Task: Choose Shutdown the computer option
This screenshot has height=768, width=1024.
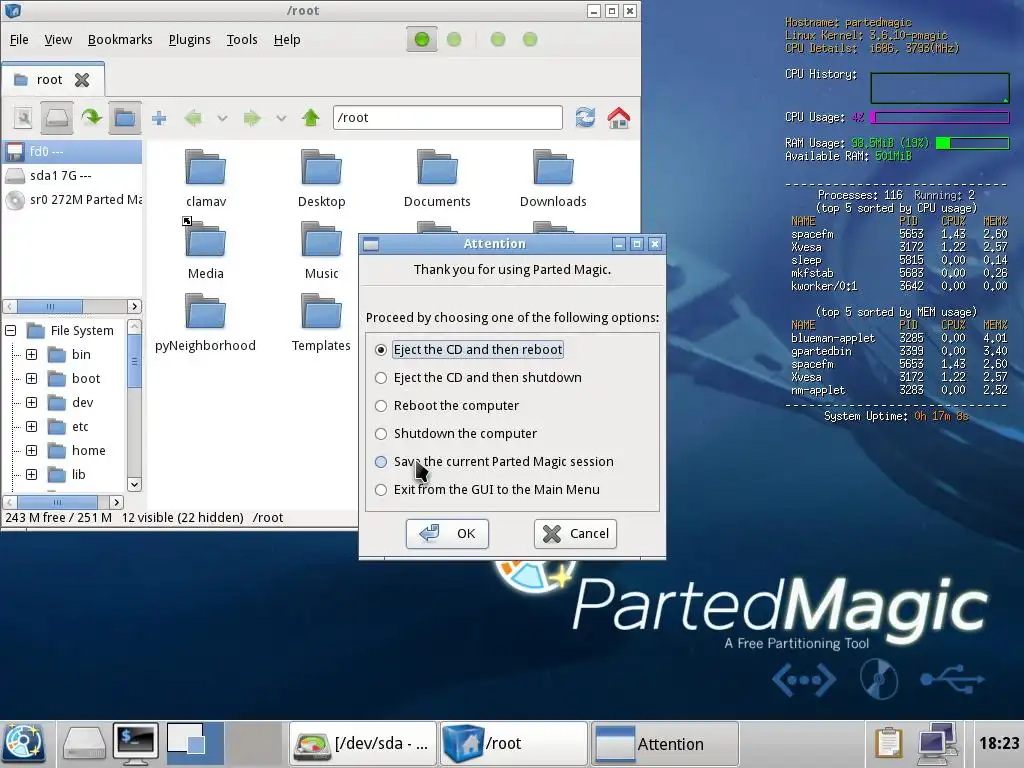Action: tap(456, 434)
